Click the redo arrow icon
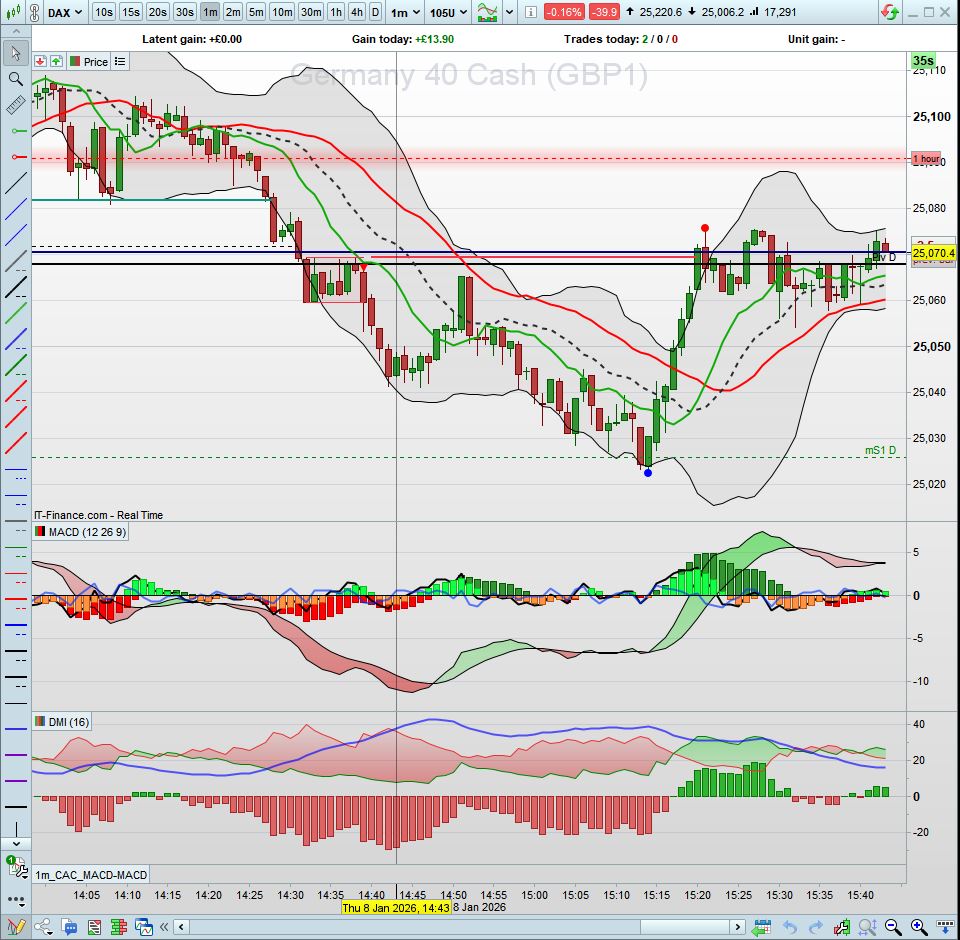Image resolution: width=960 pixels, height=940 pixels. (x=816, y=927)
